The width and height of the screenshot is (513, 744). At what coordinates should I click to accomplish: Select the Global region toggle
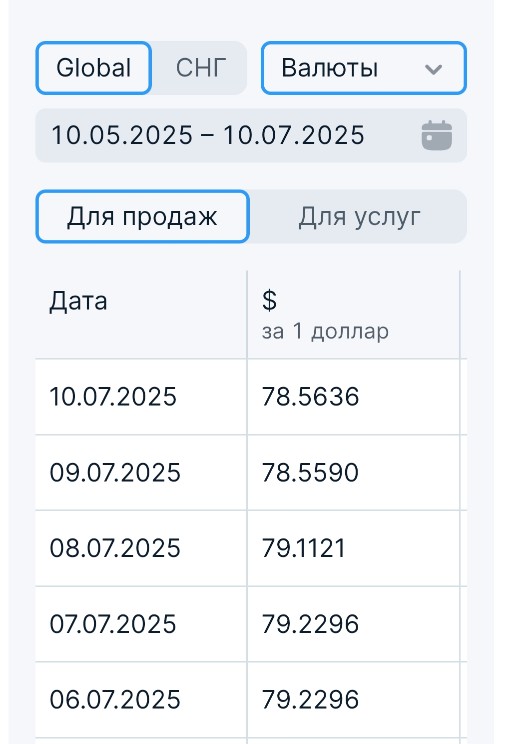click(93, 68)
